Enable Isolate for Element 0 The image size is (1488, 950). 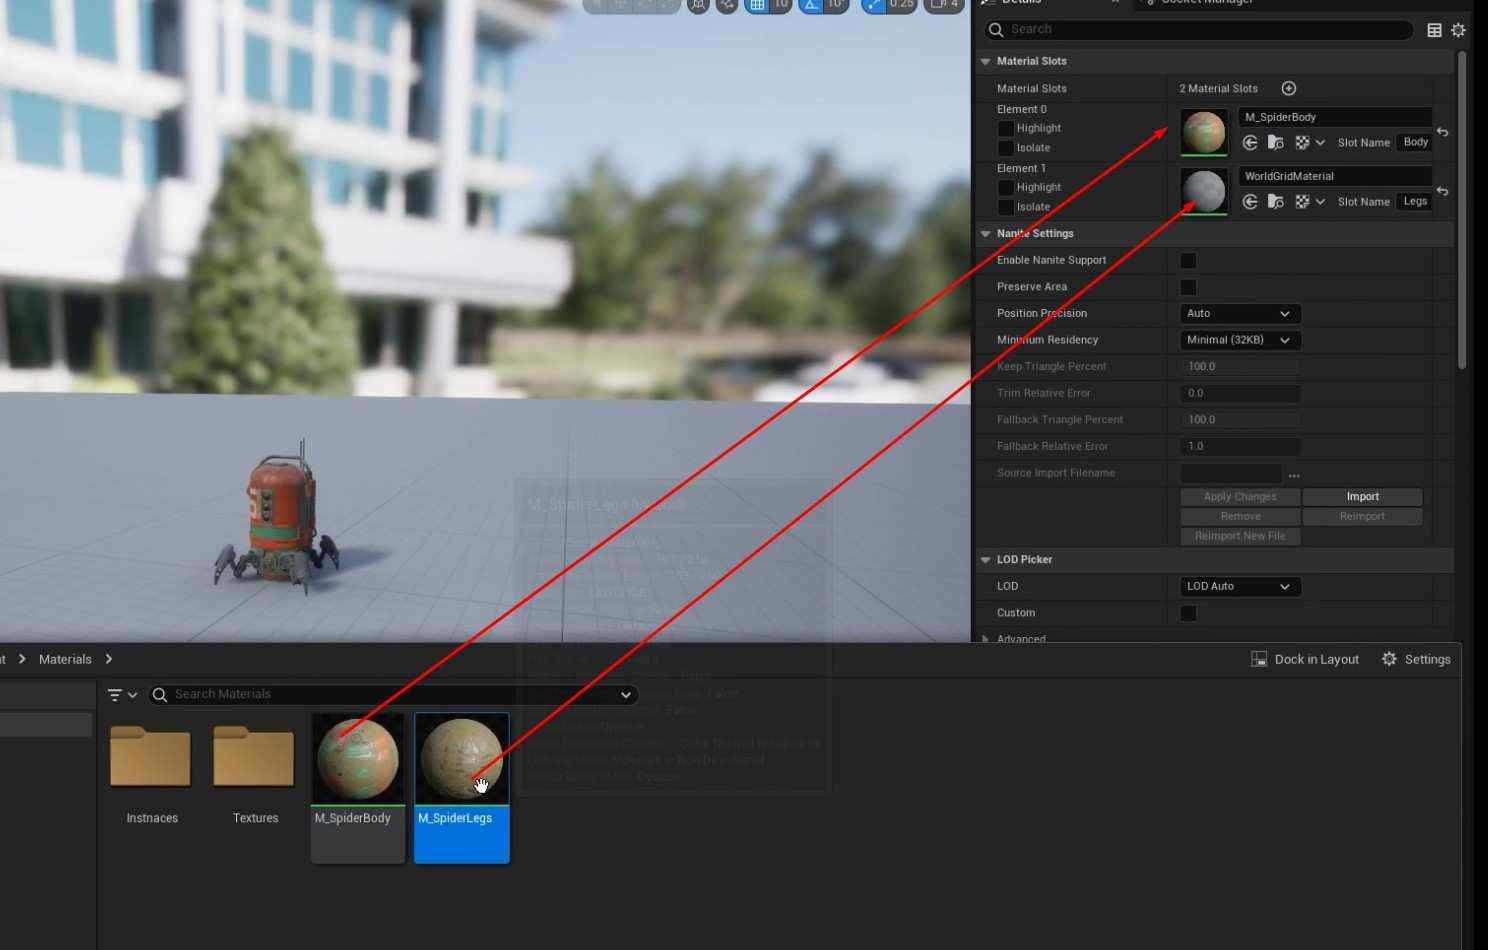click(x=1006, y=148)
